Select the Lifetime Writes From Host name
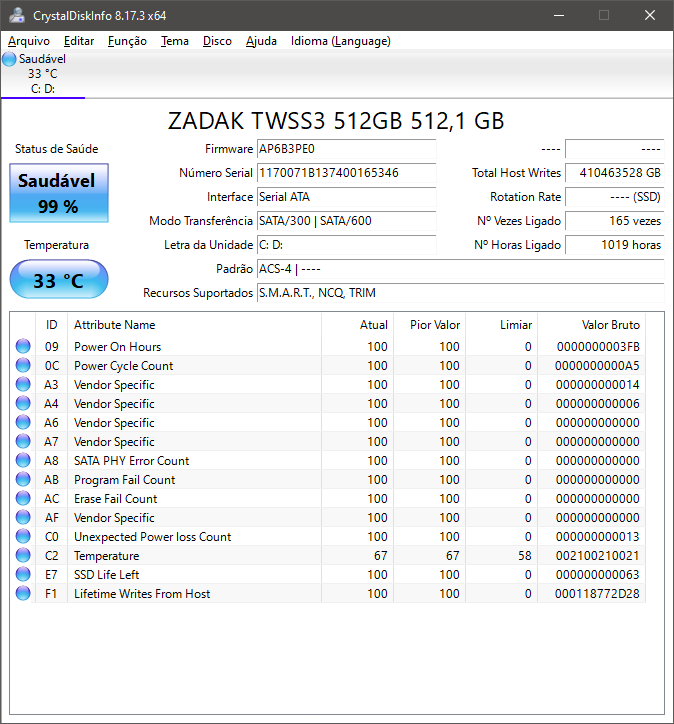The image size is (674, 724). click(142, 594)
